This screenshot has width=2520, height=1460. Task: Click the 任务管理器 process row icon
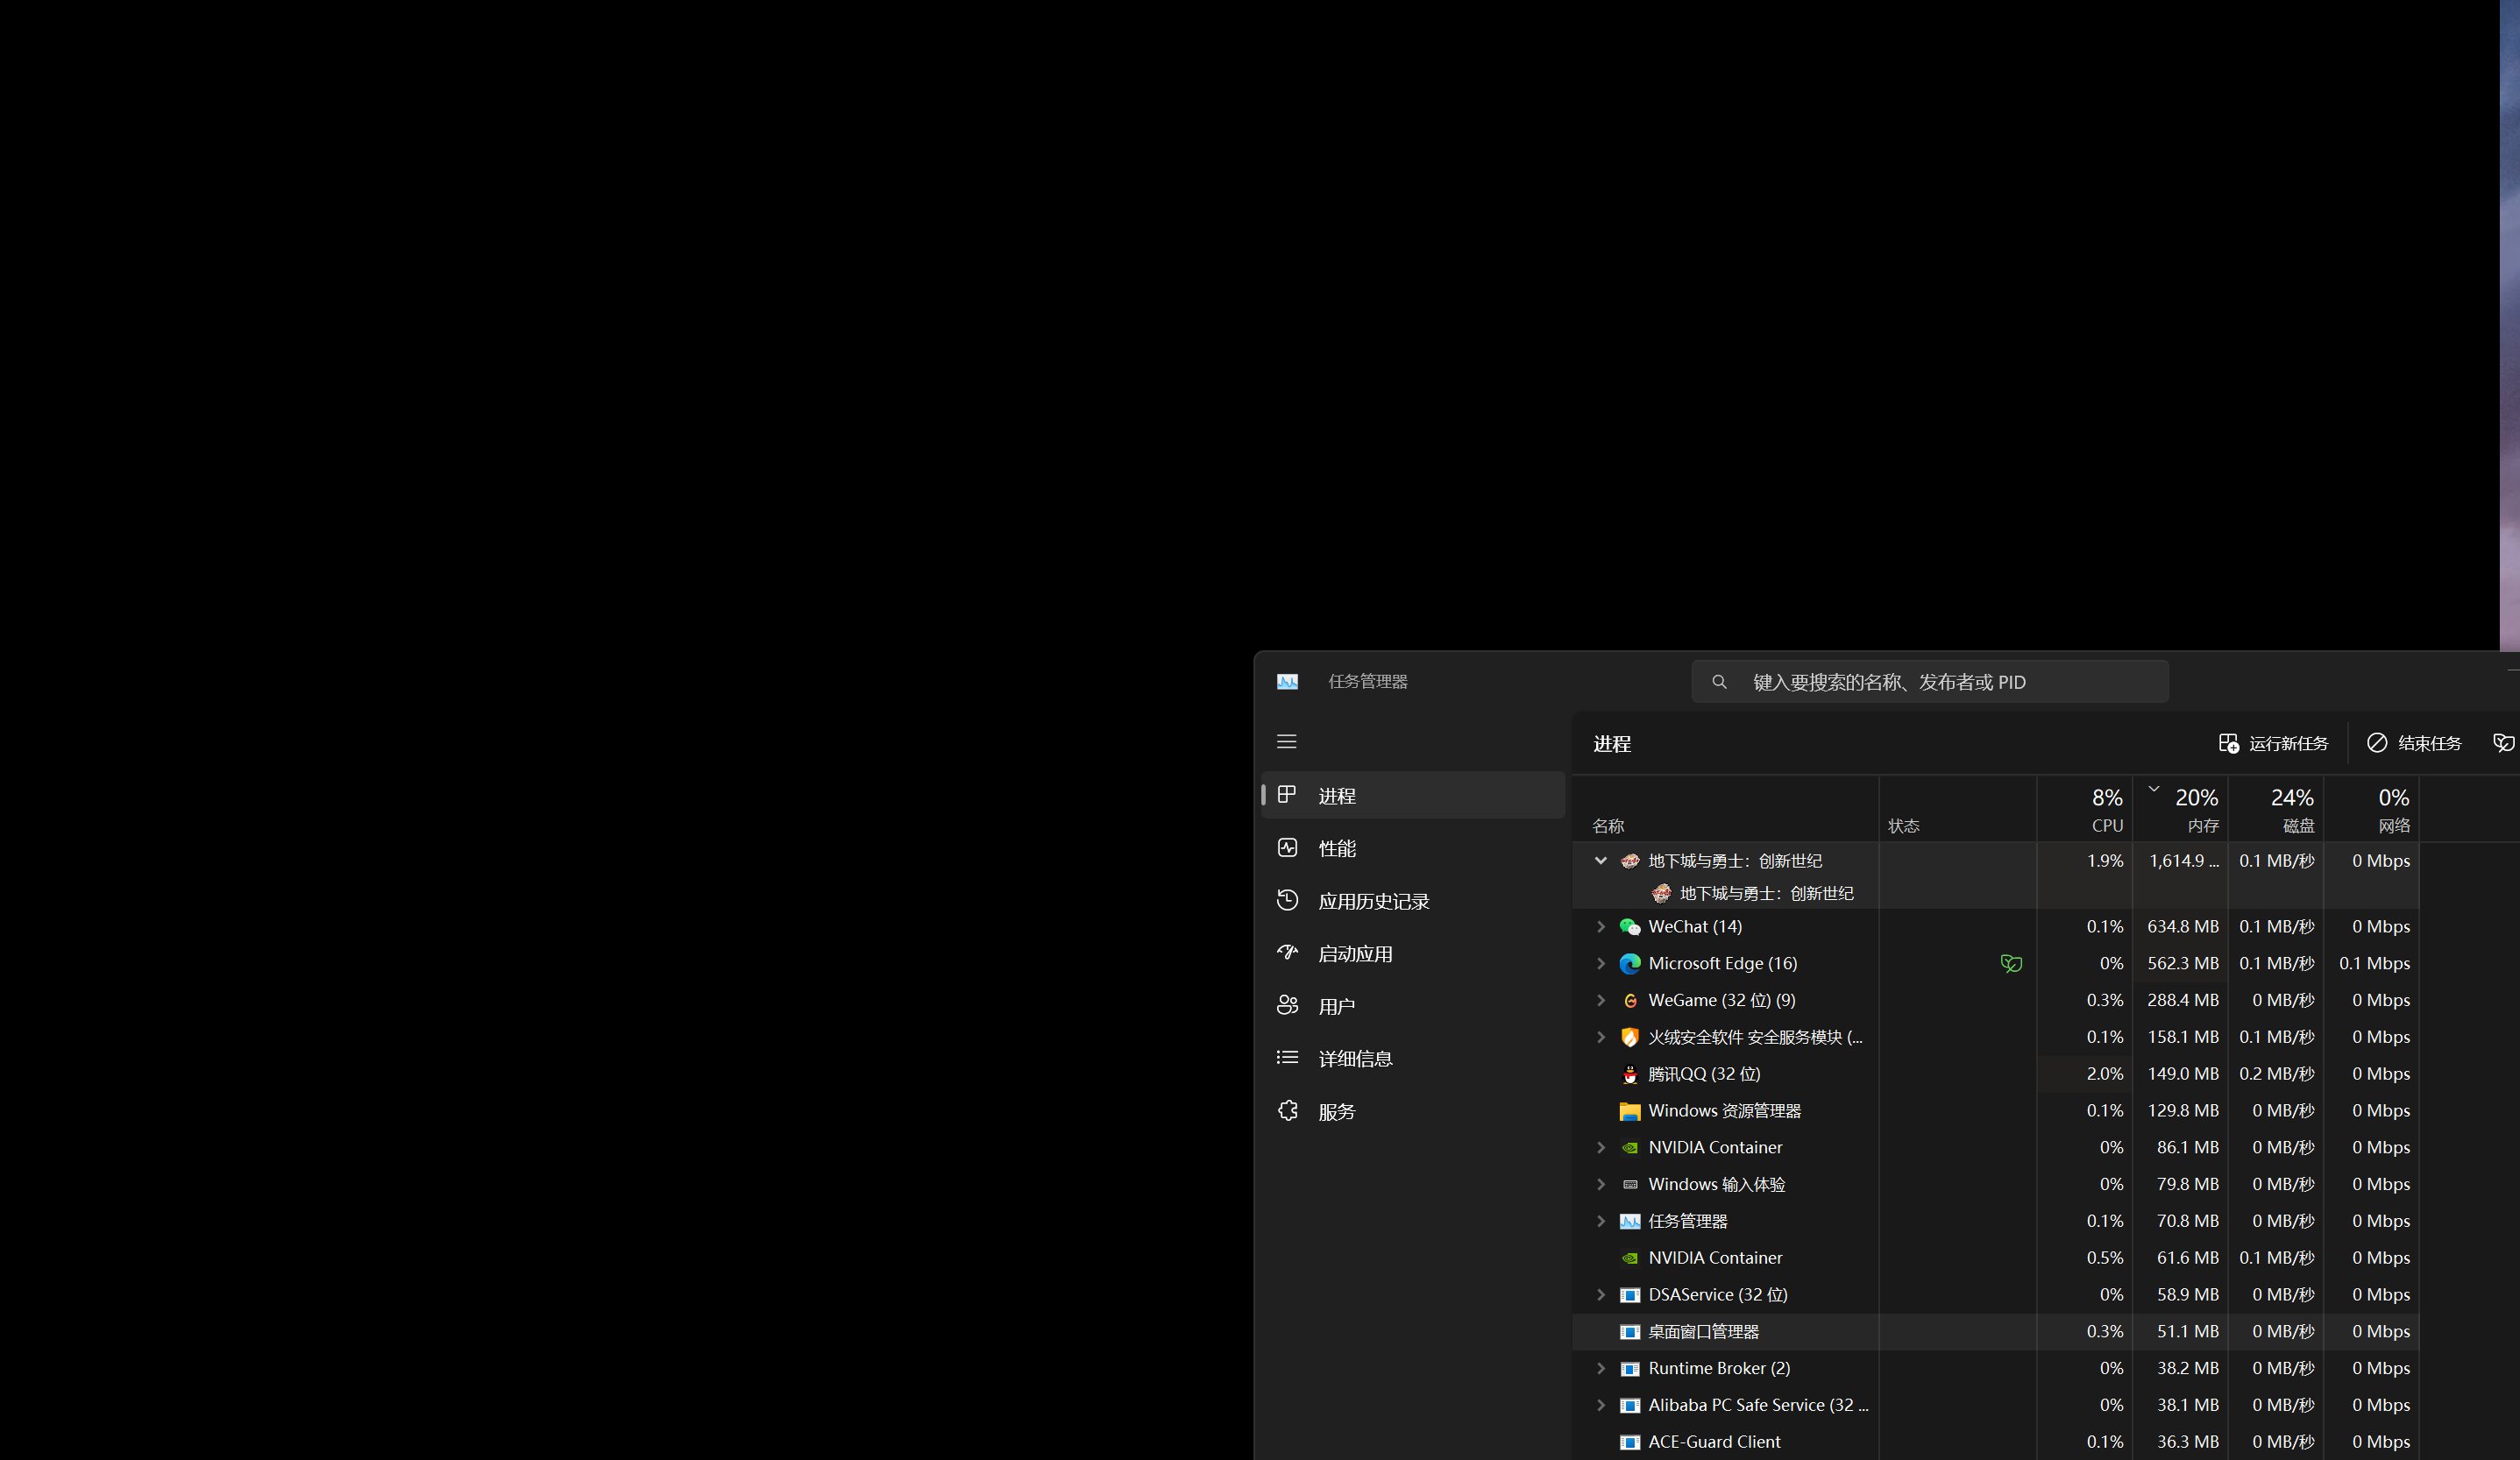pos(1629,1221)
